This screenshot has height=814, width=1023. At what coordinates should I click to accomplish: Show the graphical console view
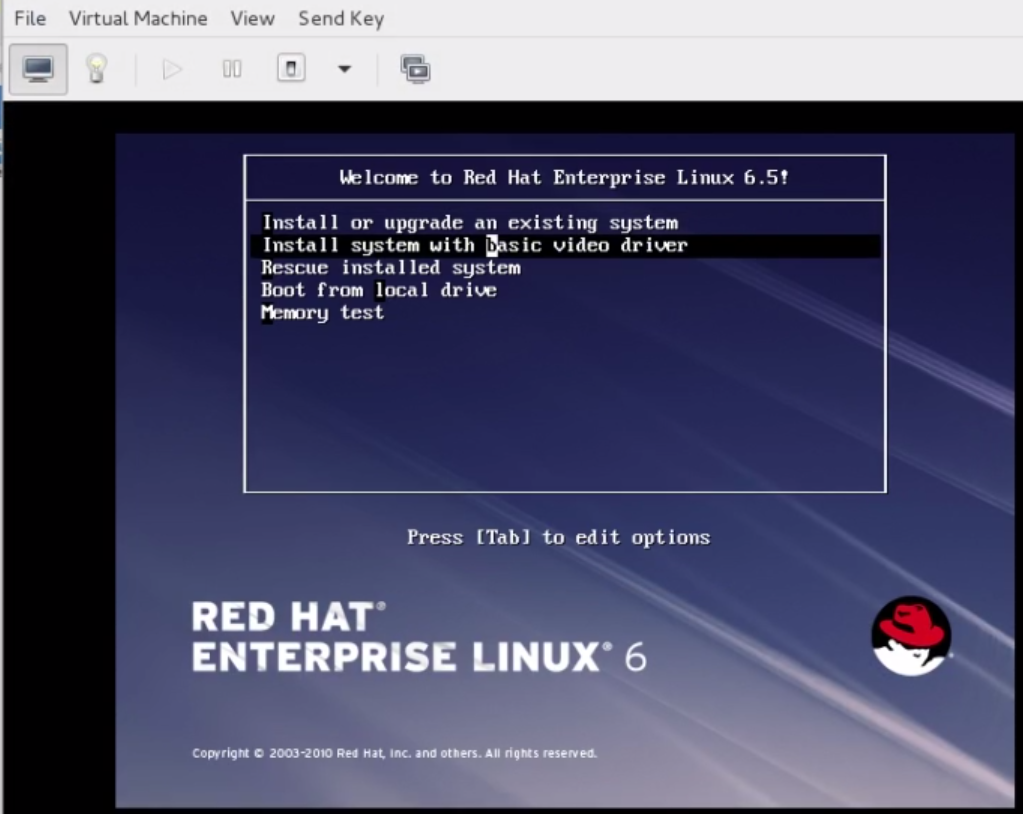[x=38, y=69]
